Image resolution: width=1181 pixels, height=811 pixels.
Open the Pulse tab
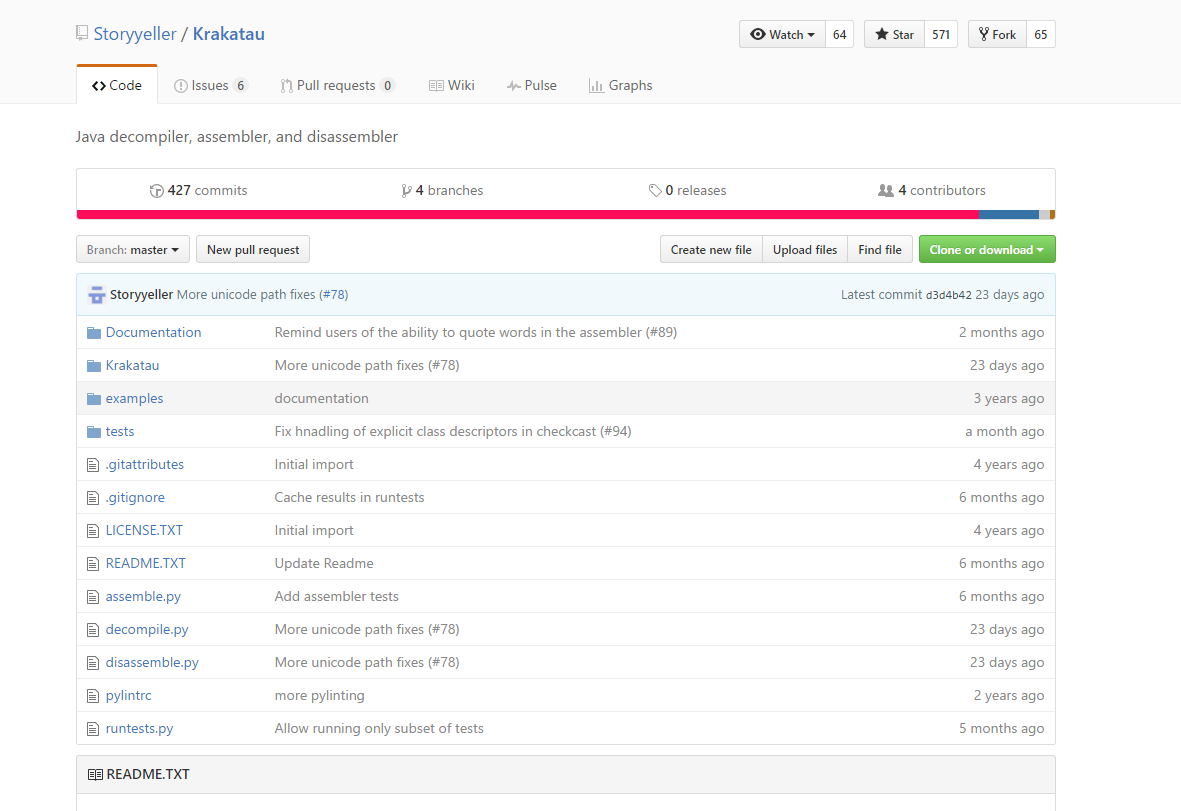pos(532,85)
